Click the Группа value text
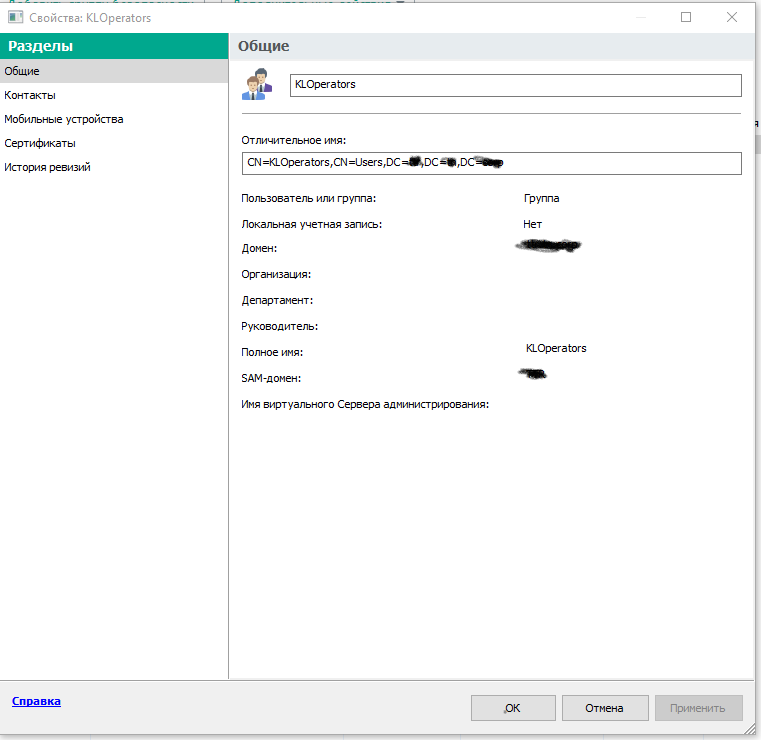 coord(542,198)
